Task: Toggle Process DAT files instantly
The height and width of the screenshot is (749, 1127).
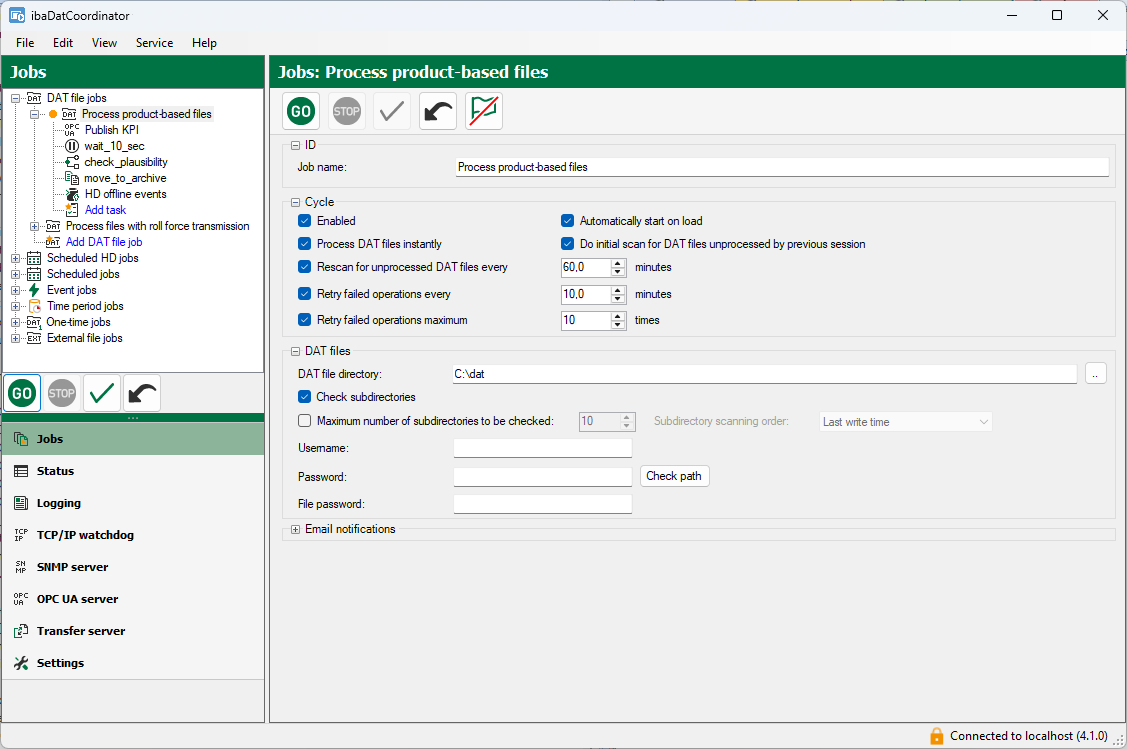Action: (305, 244)
